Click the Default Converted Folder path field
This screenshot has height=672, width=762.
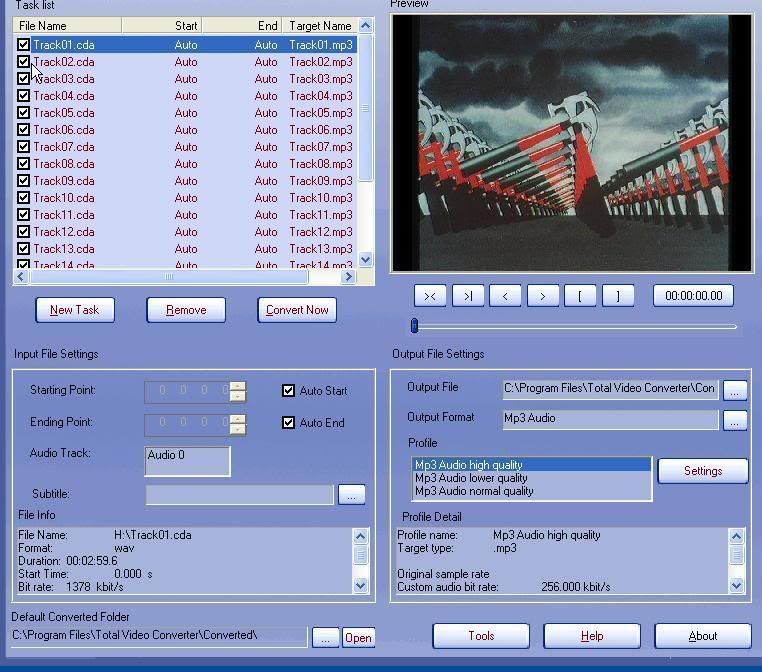[x=159, y=636]
